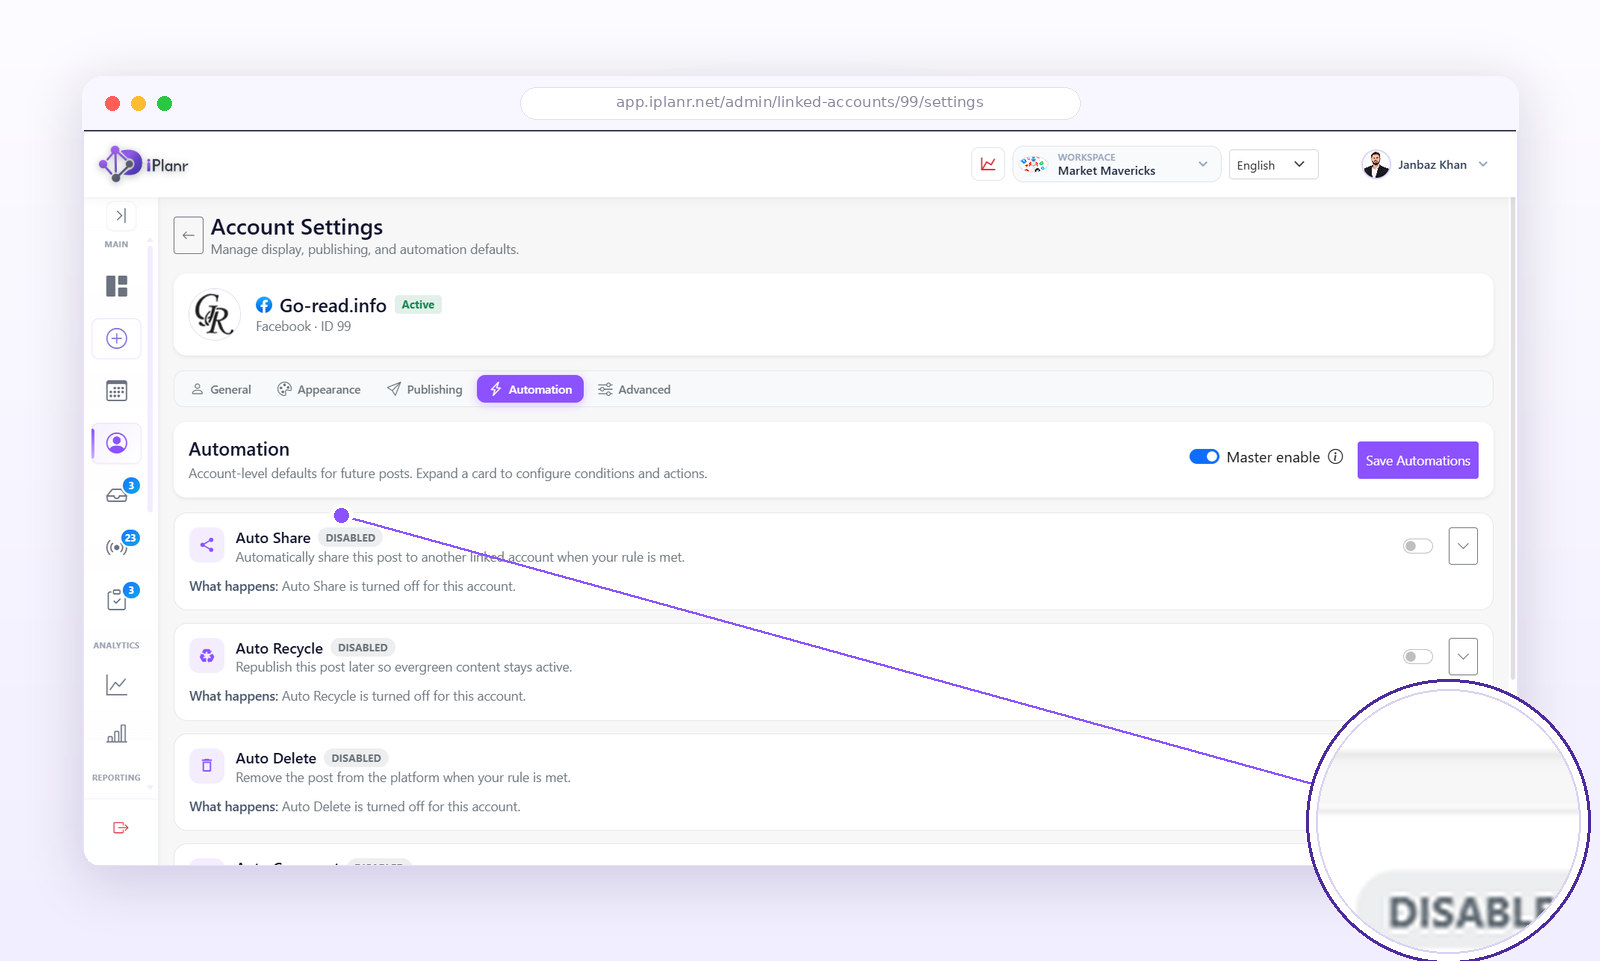The width and height of the screenshot is (1600, 961).
Task: Switch to the Advanced tab
Action: click(x=634, y=389)
